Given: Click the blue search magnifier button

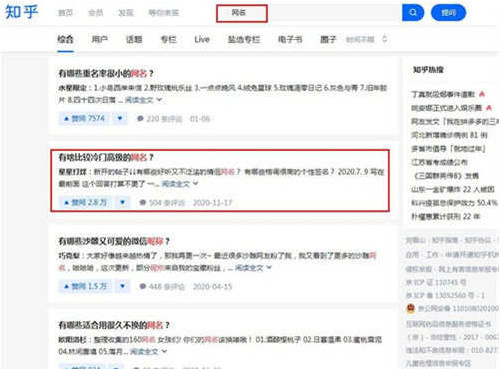Looking at the screenshot, I should tap(413, 13).
